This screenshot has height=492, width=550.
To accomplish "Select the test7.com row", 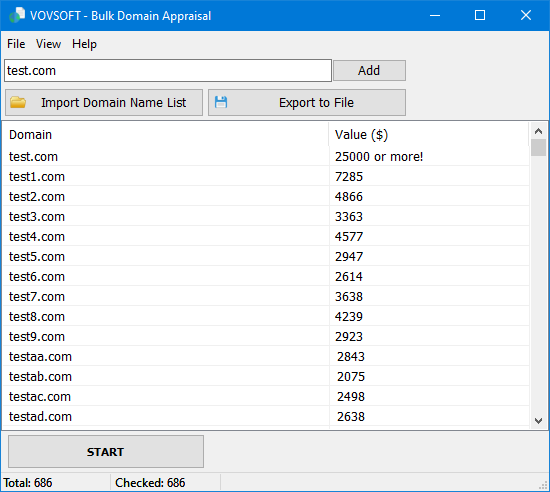I will click(x=266, y=296).
